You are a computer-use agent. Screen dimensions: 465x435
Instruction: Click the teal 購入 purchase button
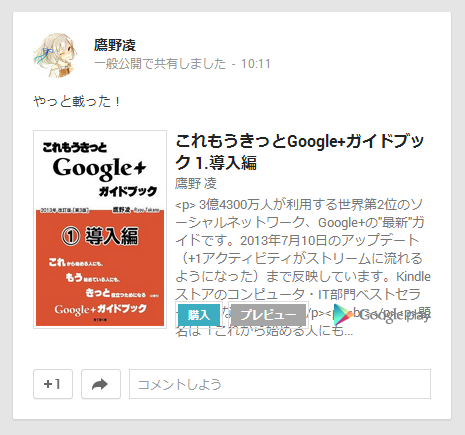[199, 315]
